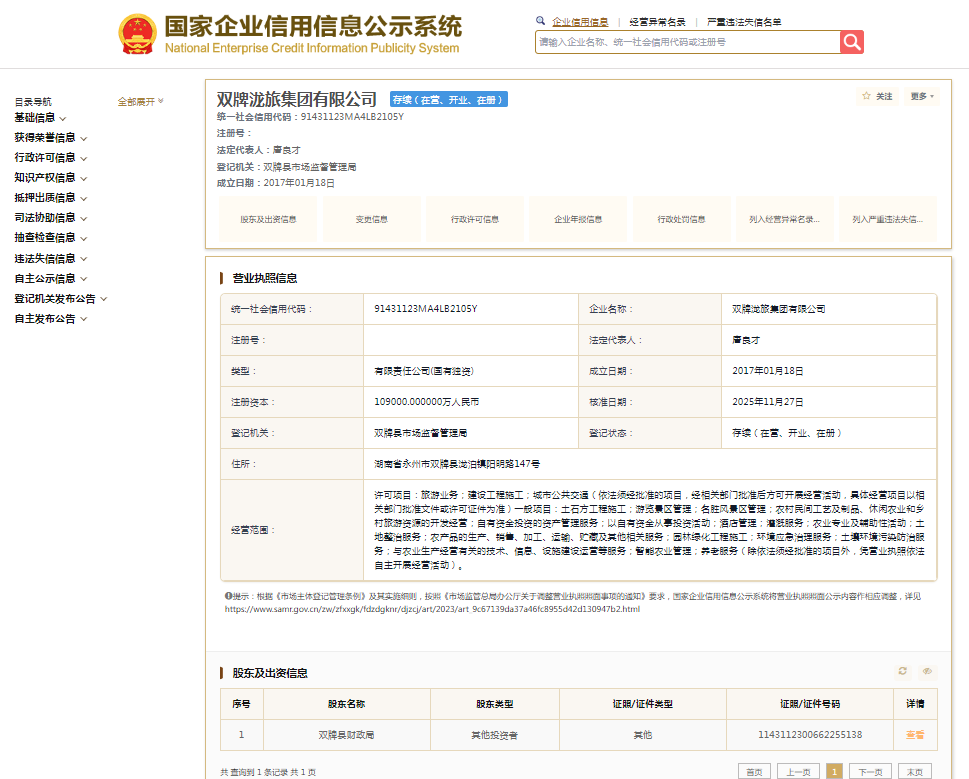Select the 严重违法失信名单 search tab
The image size is (969, 779).
click(x=744, y=22)
